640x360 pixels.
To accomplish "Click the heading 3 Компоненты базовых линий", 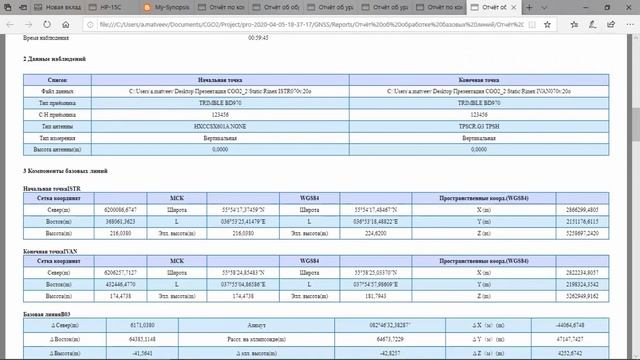I will click(x=65, y=171).
